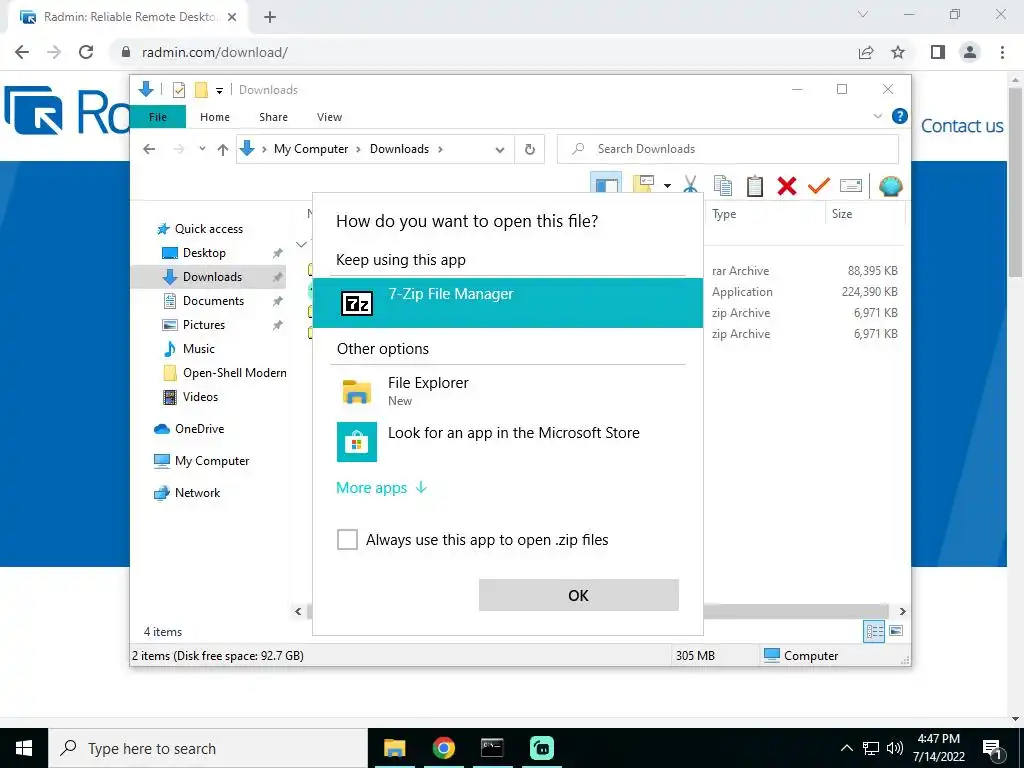Expand the chevron before My Computer in breadcrumb
1024x768 pixels.
coord(264,150)
